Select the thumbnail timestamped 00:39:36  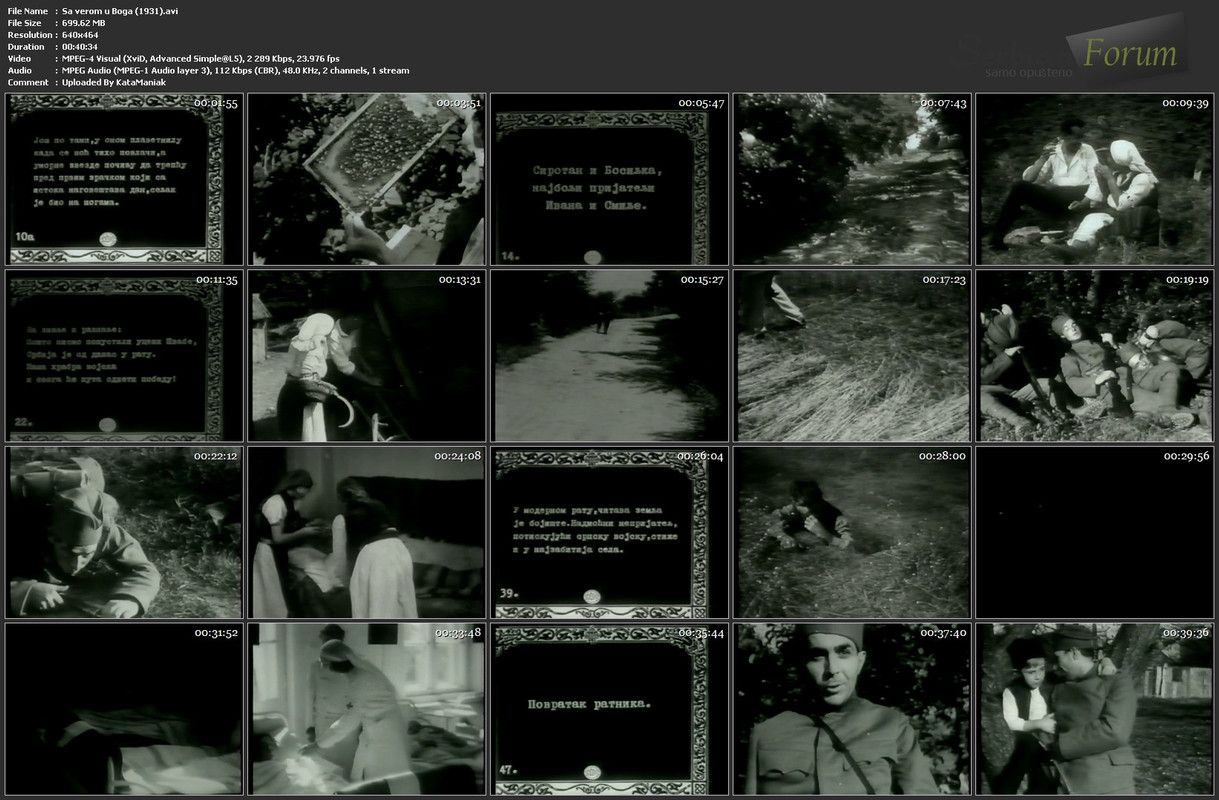(1094, 708)
